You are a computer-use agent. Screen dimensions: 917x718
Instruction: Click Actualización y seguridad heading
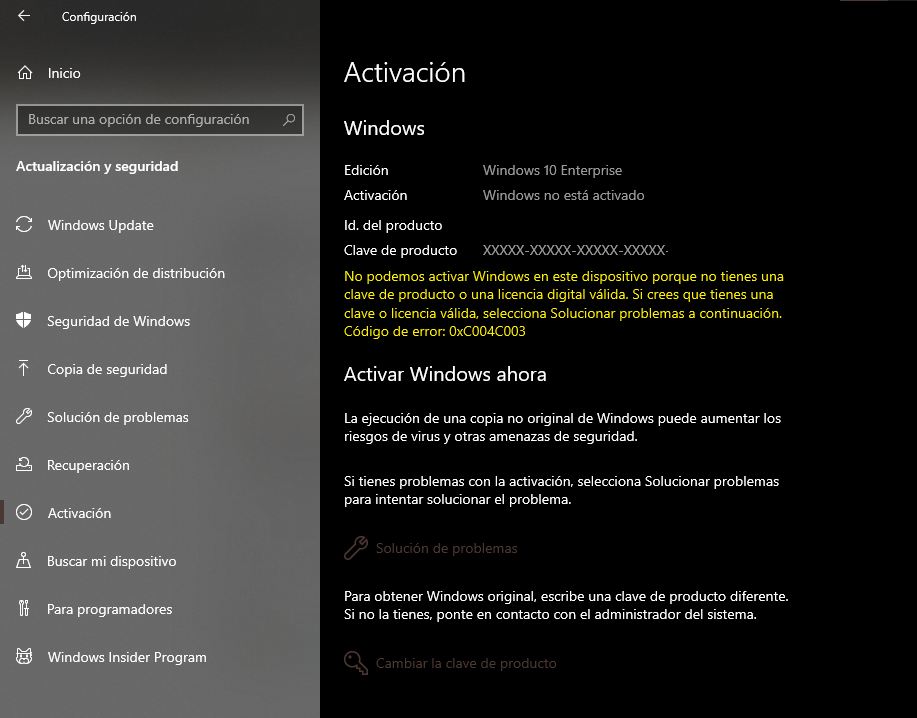click(x=97, y=167)
